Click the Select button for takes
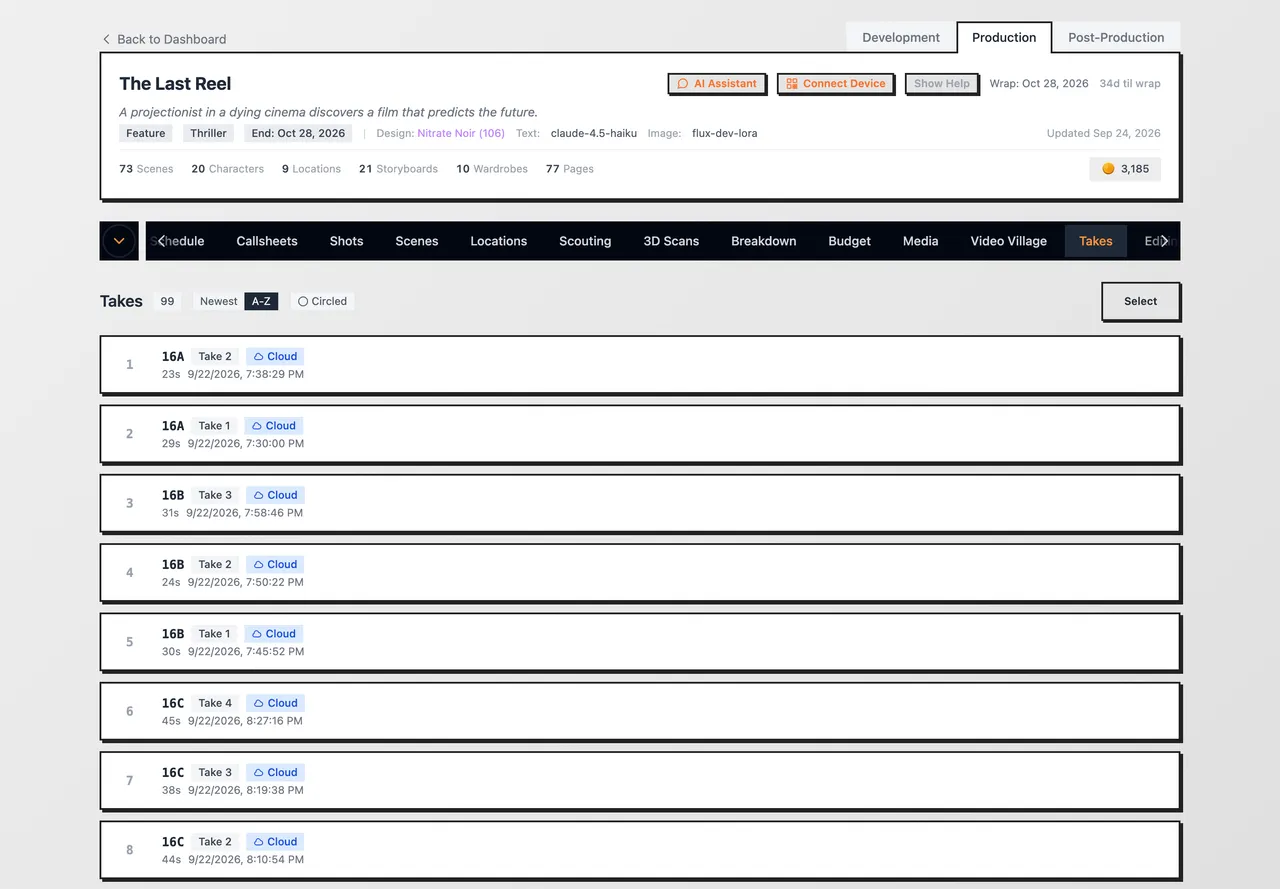 1141,301
